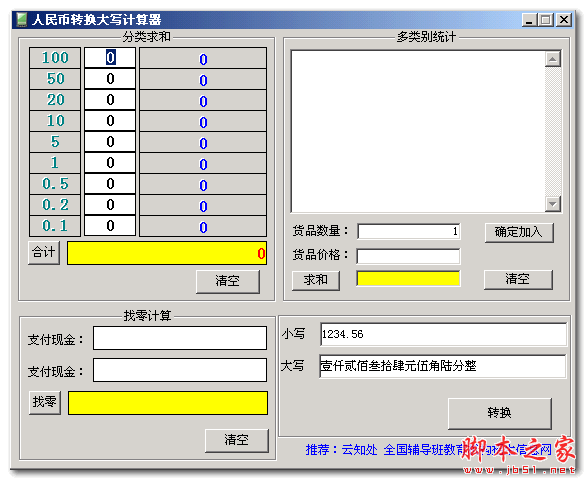Click the count field for denomination 0.5
This screenshot has height=481, width=587.
[110, 183]
